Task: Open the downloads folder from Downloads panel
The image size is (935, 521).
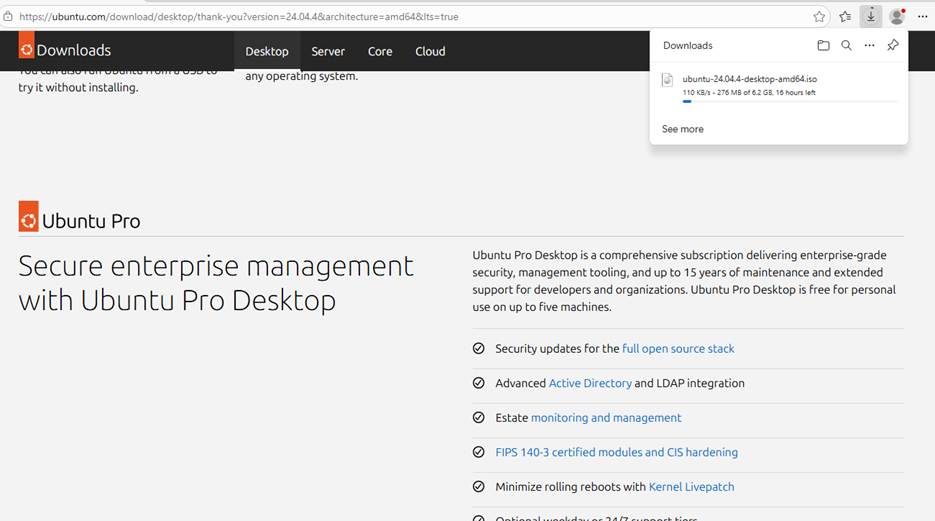Action: (x=823, y=46)
